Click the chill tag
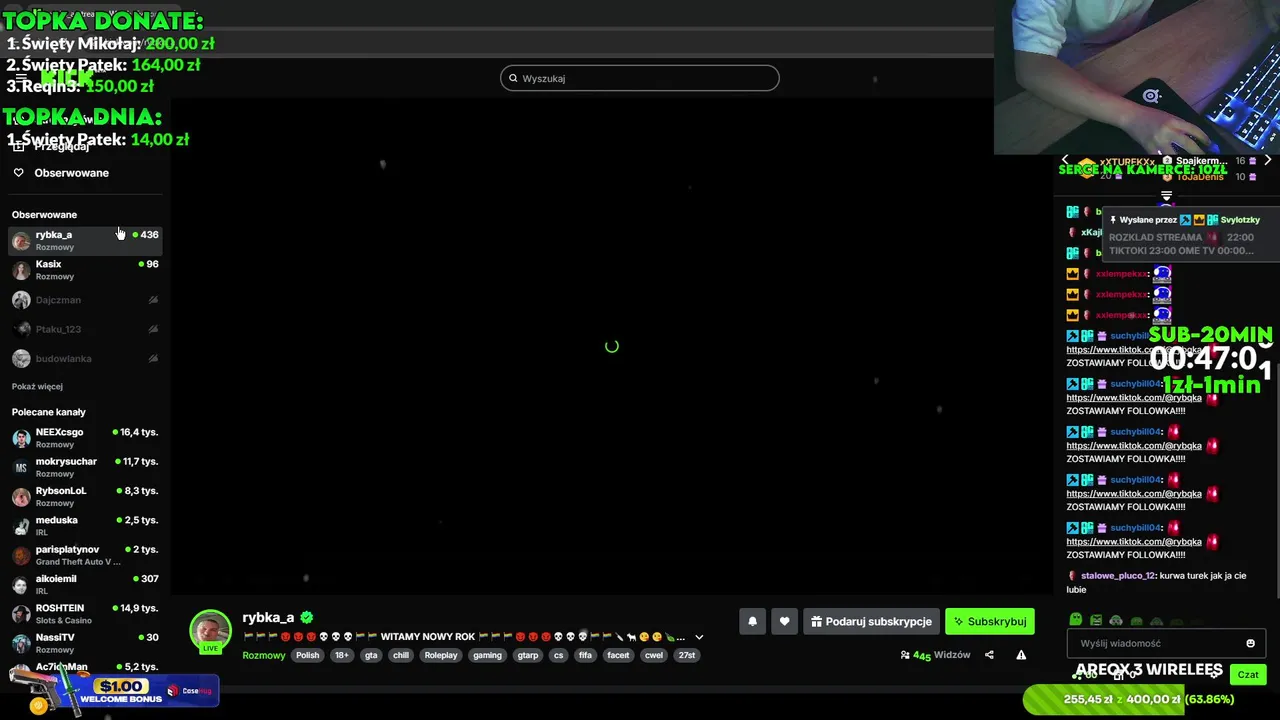Viewport: 1280px width, 720px height. [401, 655]
